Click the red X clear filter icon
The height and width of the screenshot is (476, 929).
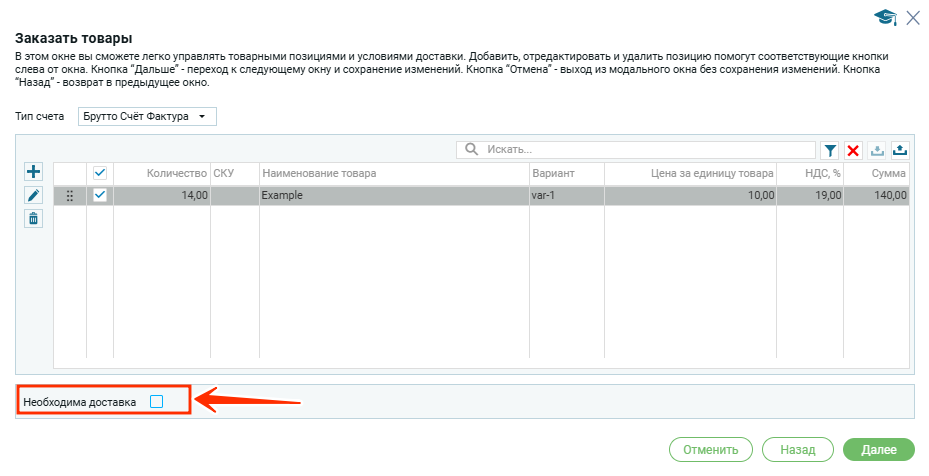(853, 150)
